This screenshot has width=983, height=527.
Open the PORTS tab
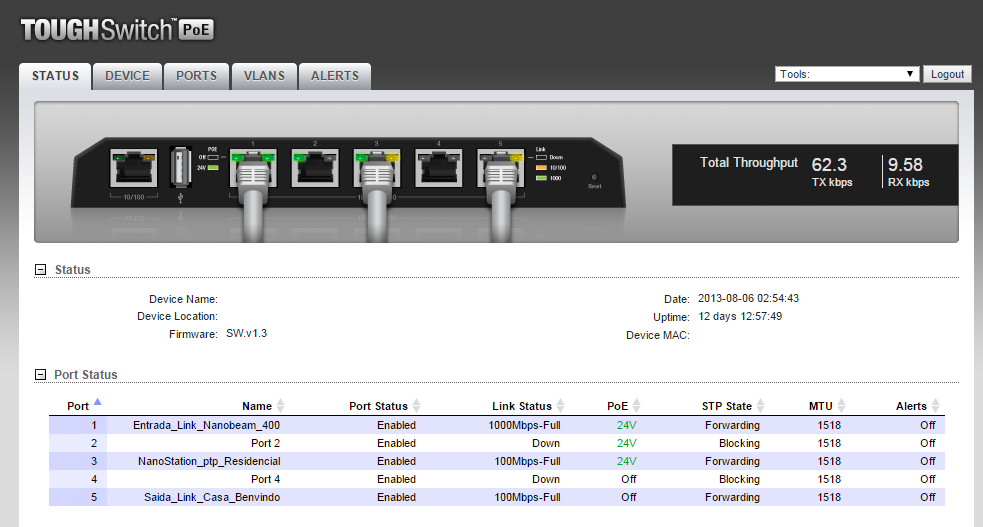click(x=196, y=76)
